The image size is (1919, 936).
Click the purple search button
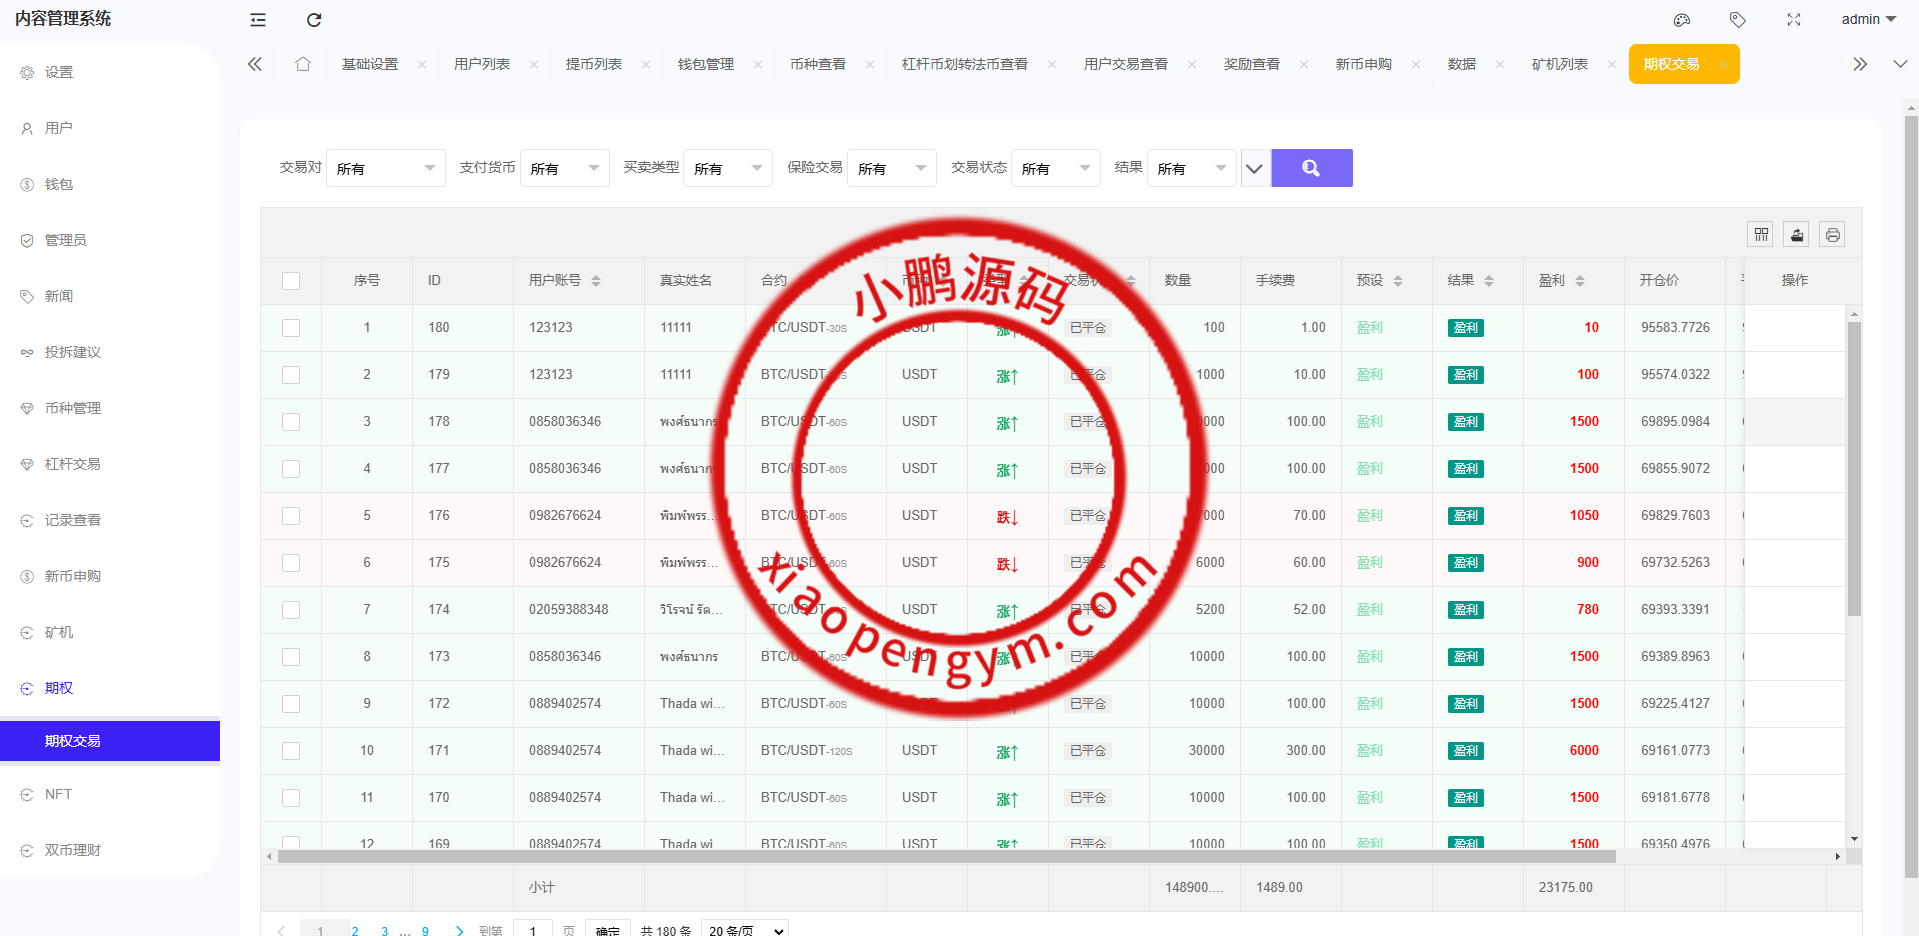coord(1311,168)
